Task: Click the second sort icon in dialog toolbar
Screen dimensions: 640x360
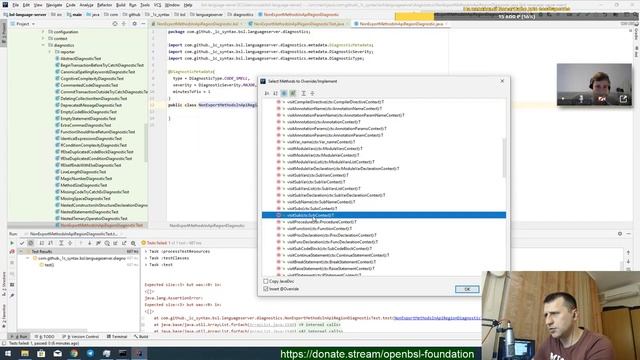Action: coord(276,93)
